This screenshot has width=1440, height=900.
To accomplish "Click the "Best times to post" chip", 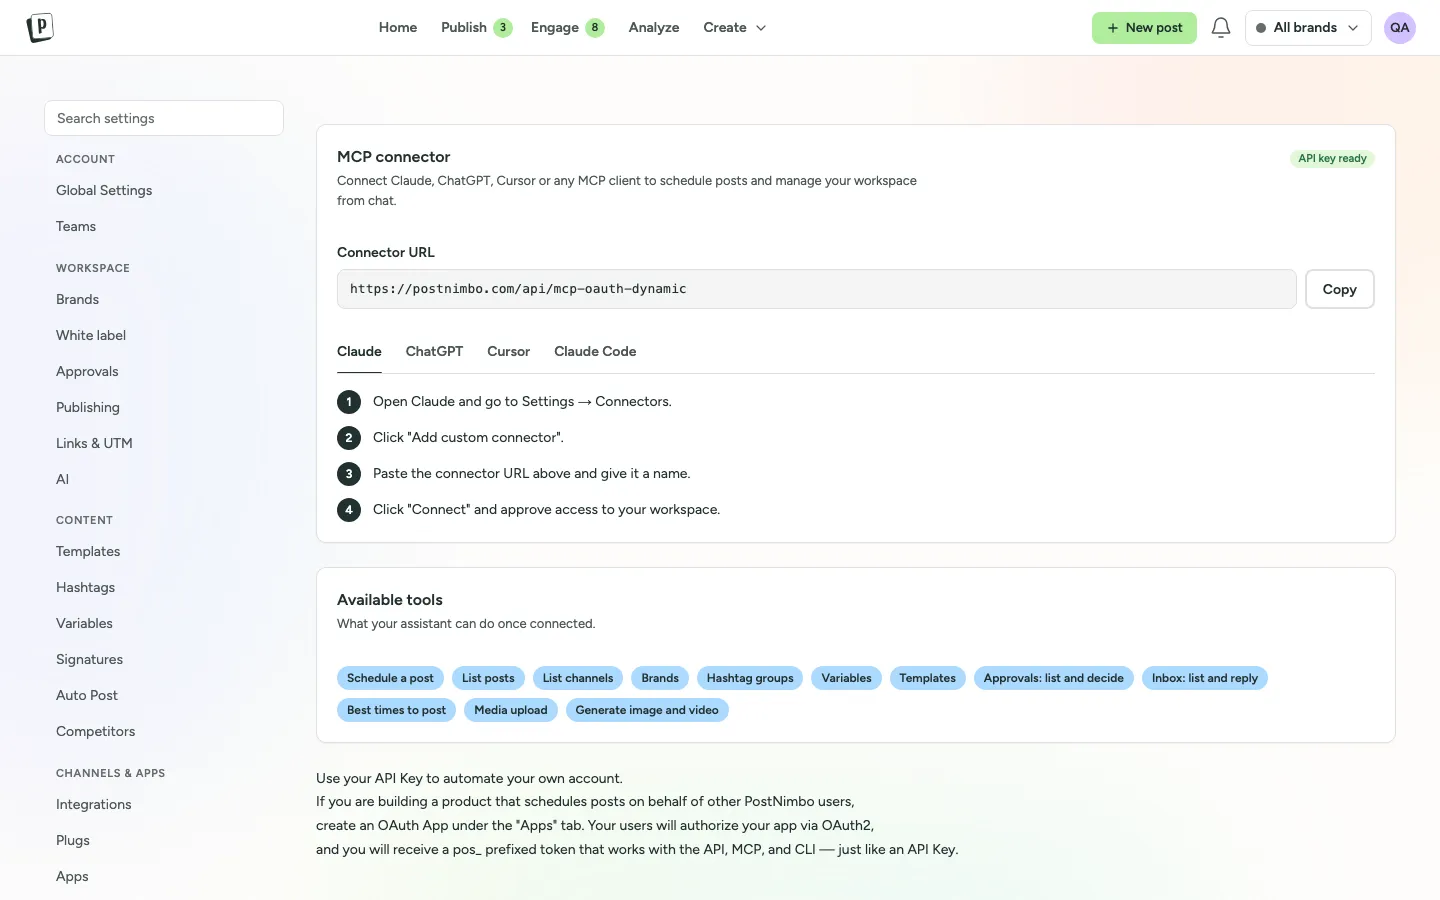I will pos(396,710).
